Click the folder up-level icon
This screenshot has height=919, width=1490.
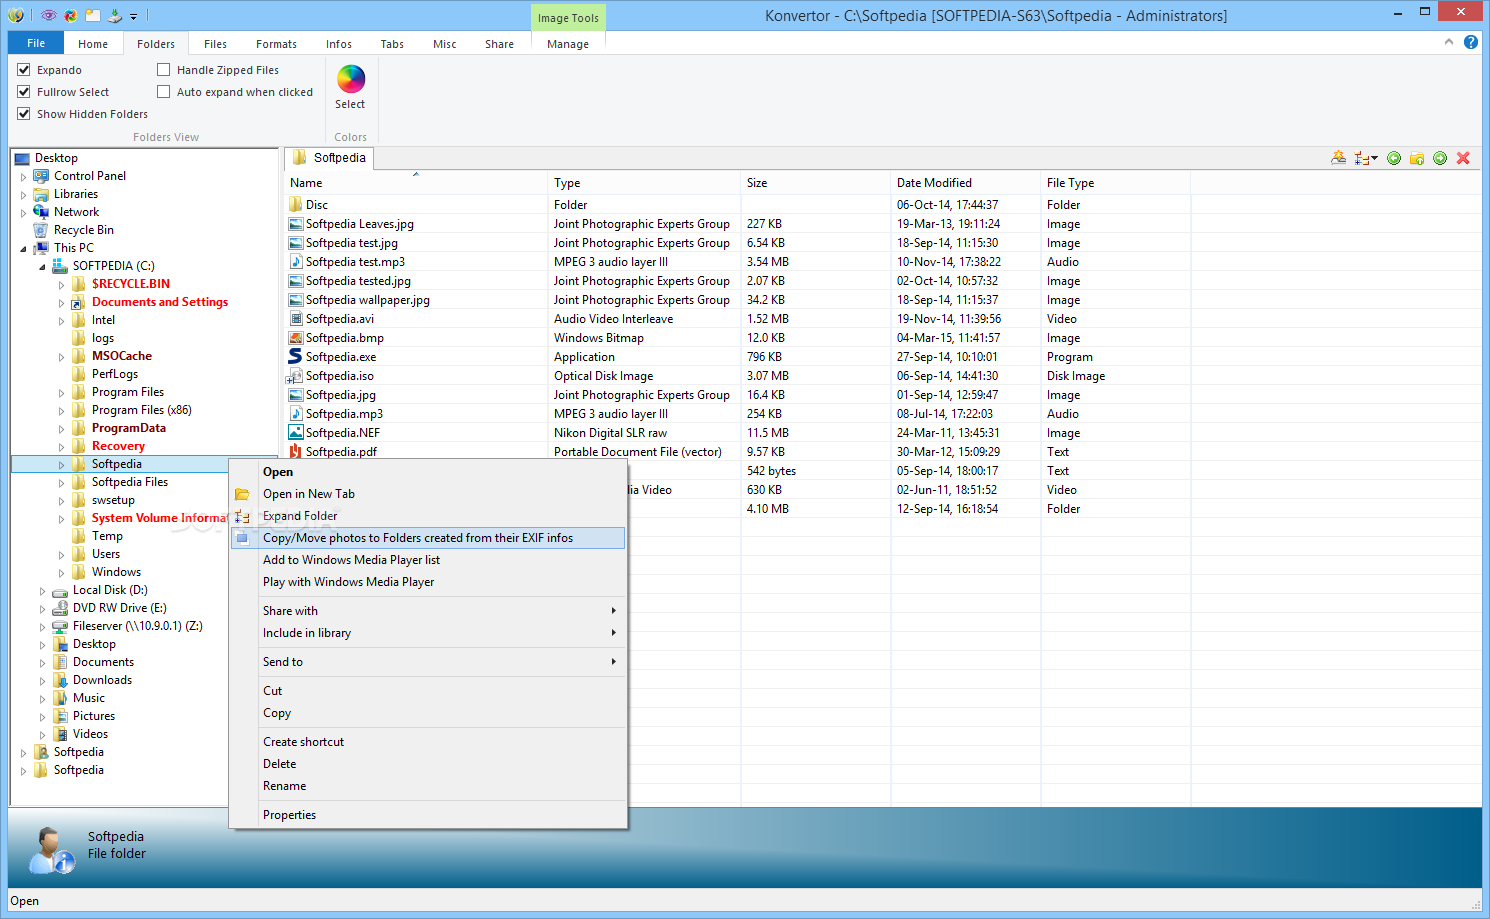(1417, 158)
